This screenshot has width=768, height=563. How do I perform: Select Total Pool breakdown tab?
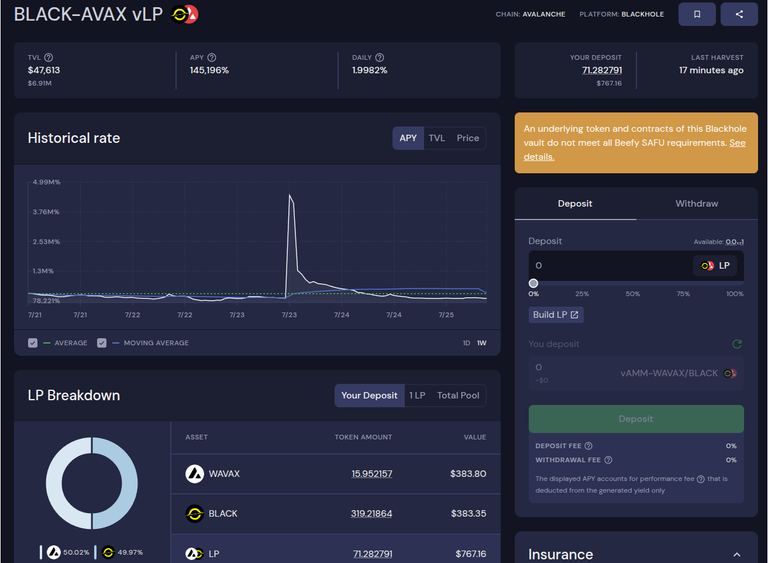(x=458, y=395)
